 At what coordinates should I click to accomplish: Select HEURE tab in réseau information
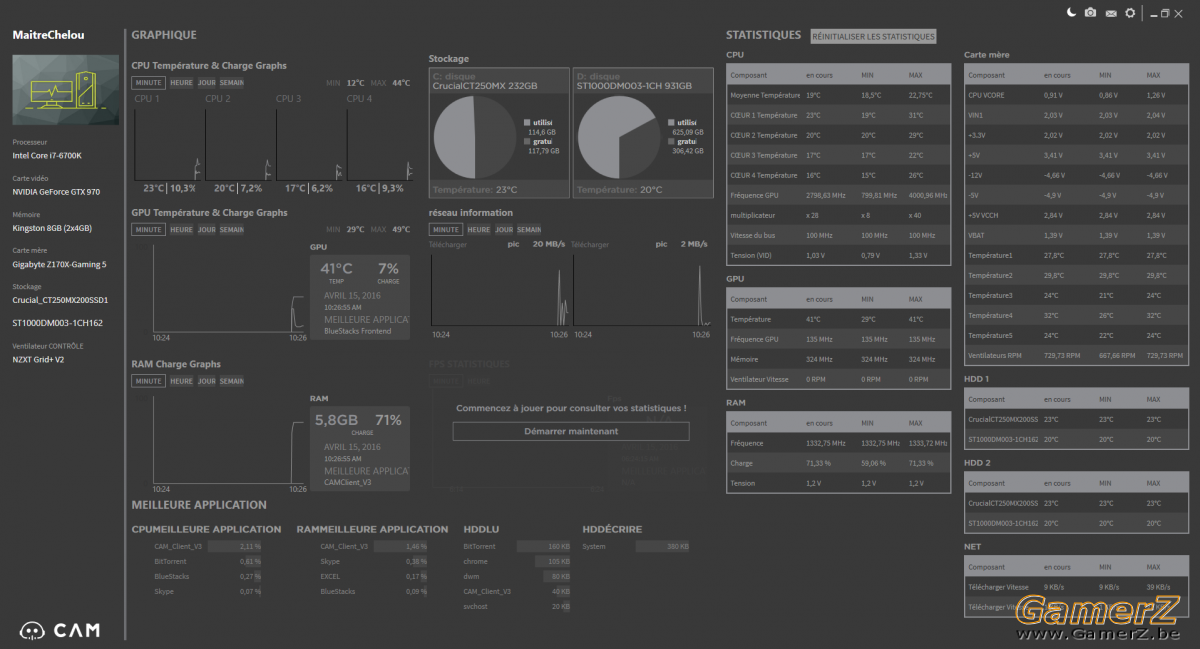coord(479,229)
